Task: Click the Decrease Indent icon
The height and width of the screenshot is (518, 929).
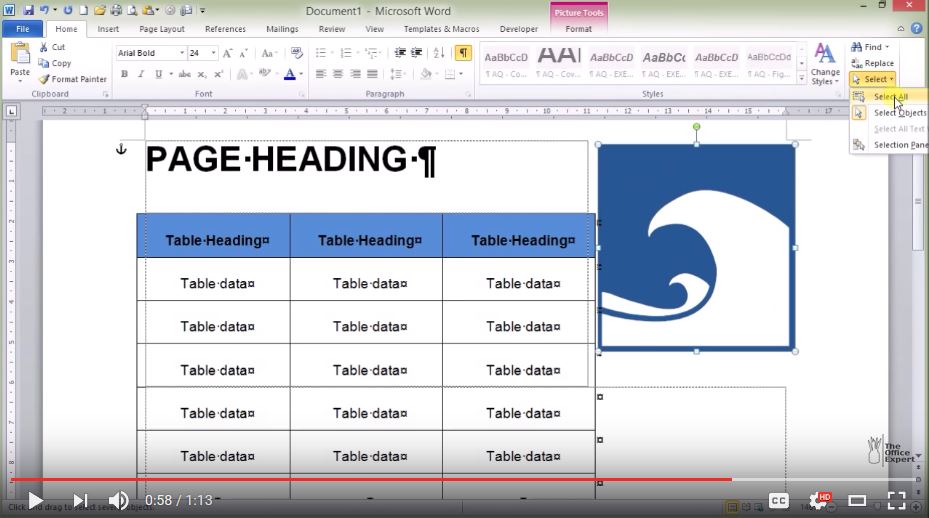Action: (400, 53)
